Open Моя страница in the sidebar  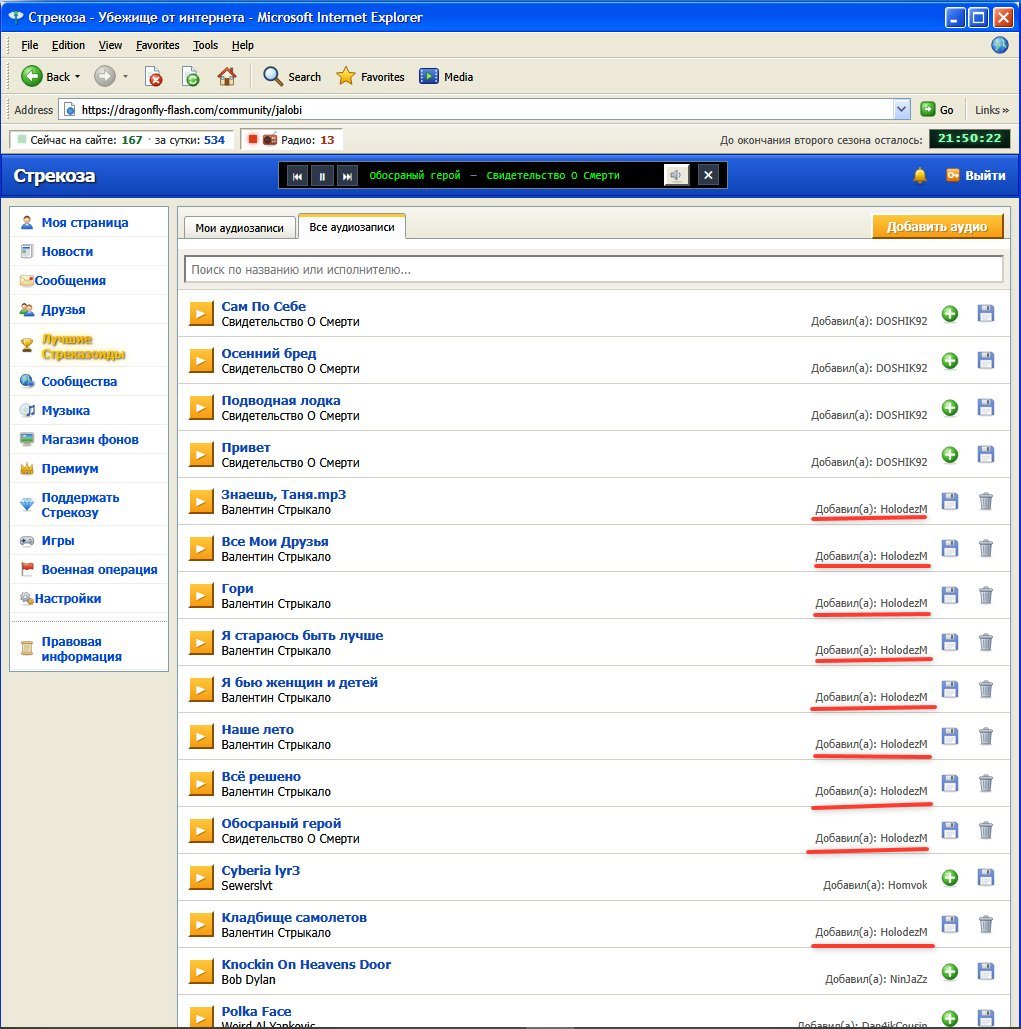point(85,222)
